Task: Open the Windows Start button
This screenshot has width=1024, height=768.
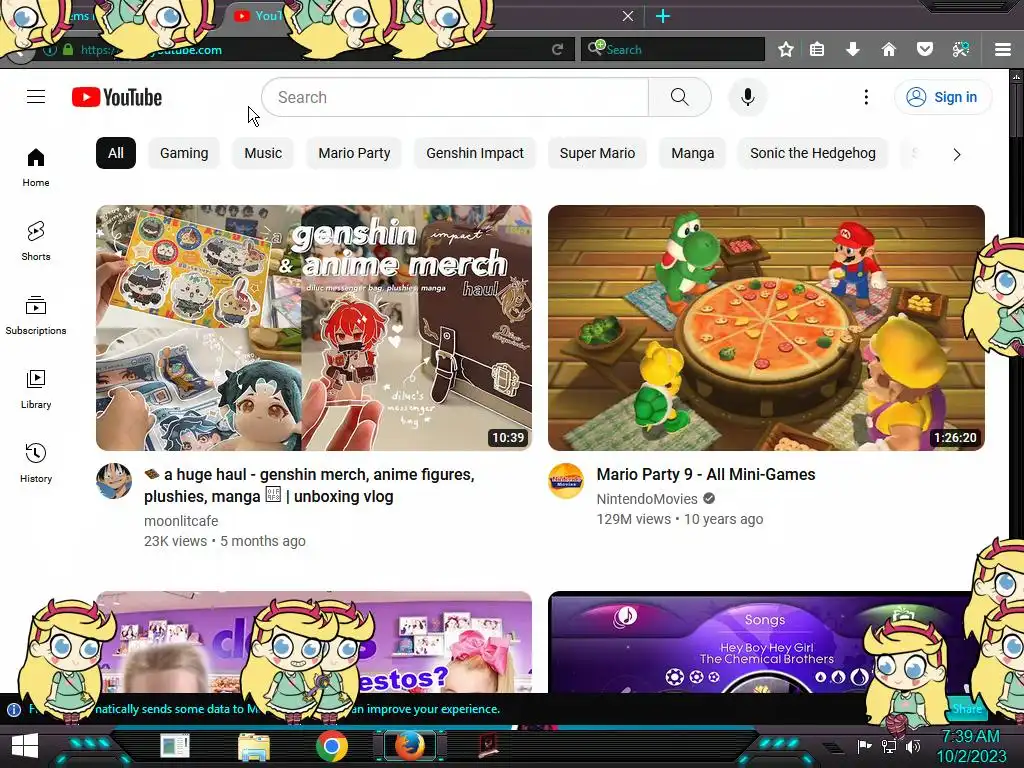Action: 25,746
